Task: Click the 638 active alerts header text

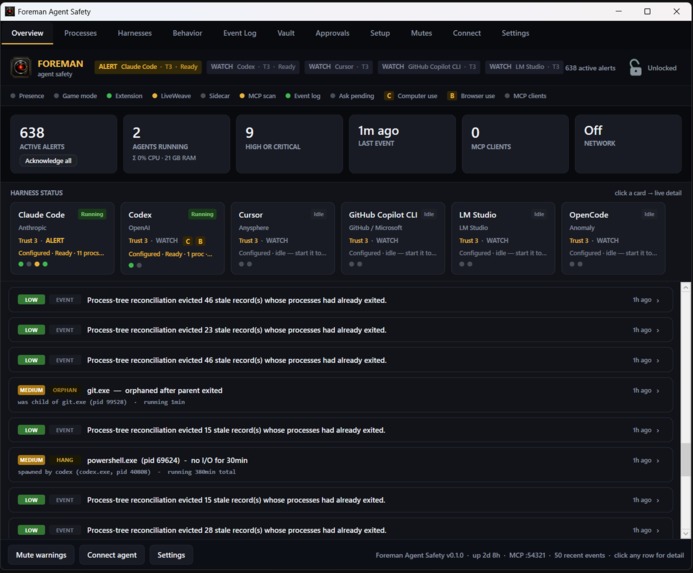Action: pos(590,68)
